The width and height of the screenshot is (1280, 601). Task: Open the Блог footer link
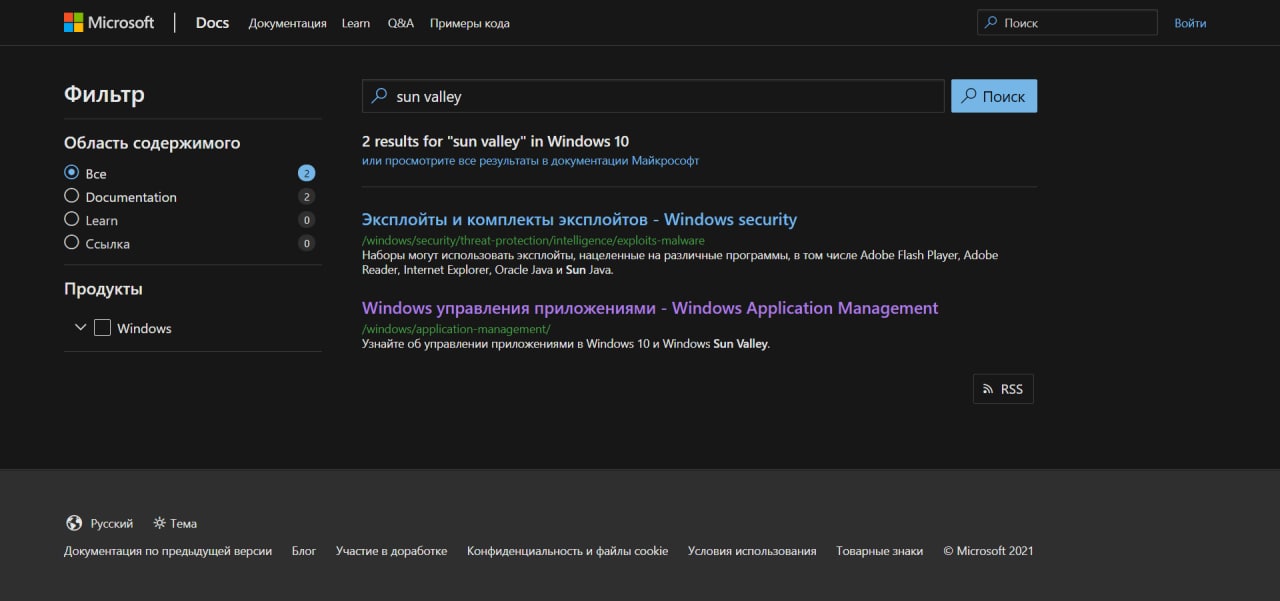click(x=304, y=551)
